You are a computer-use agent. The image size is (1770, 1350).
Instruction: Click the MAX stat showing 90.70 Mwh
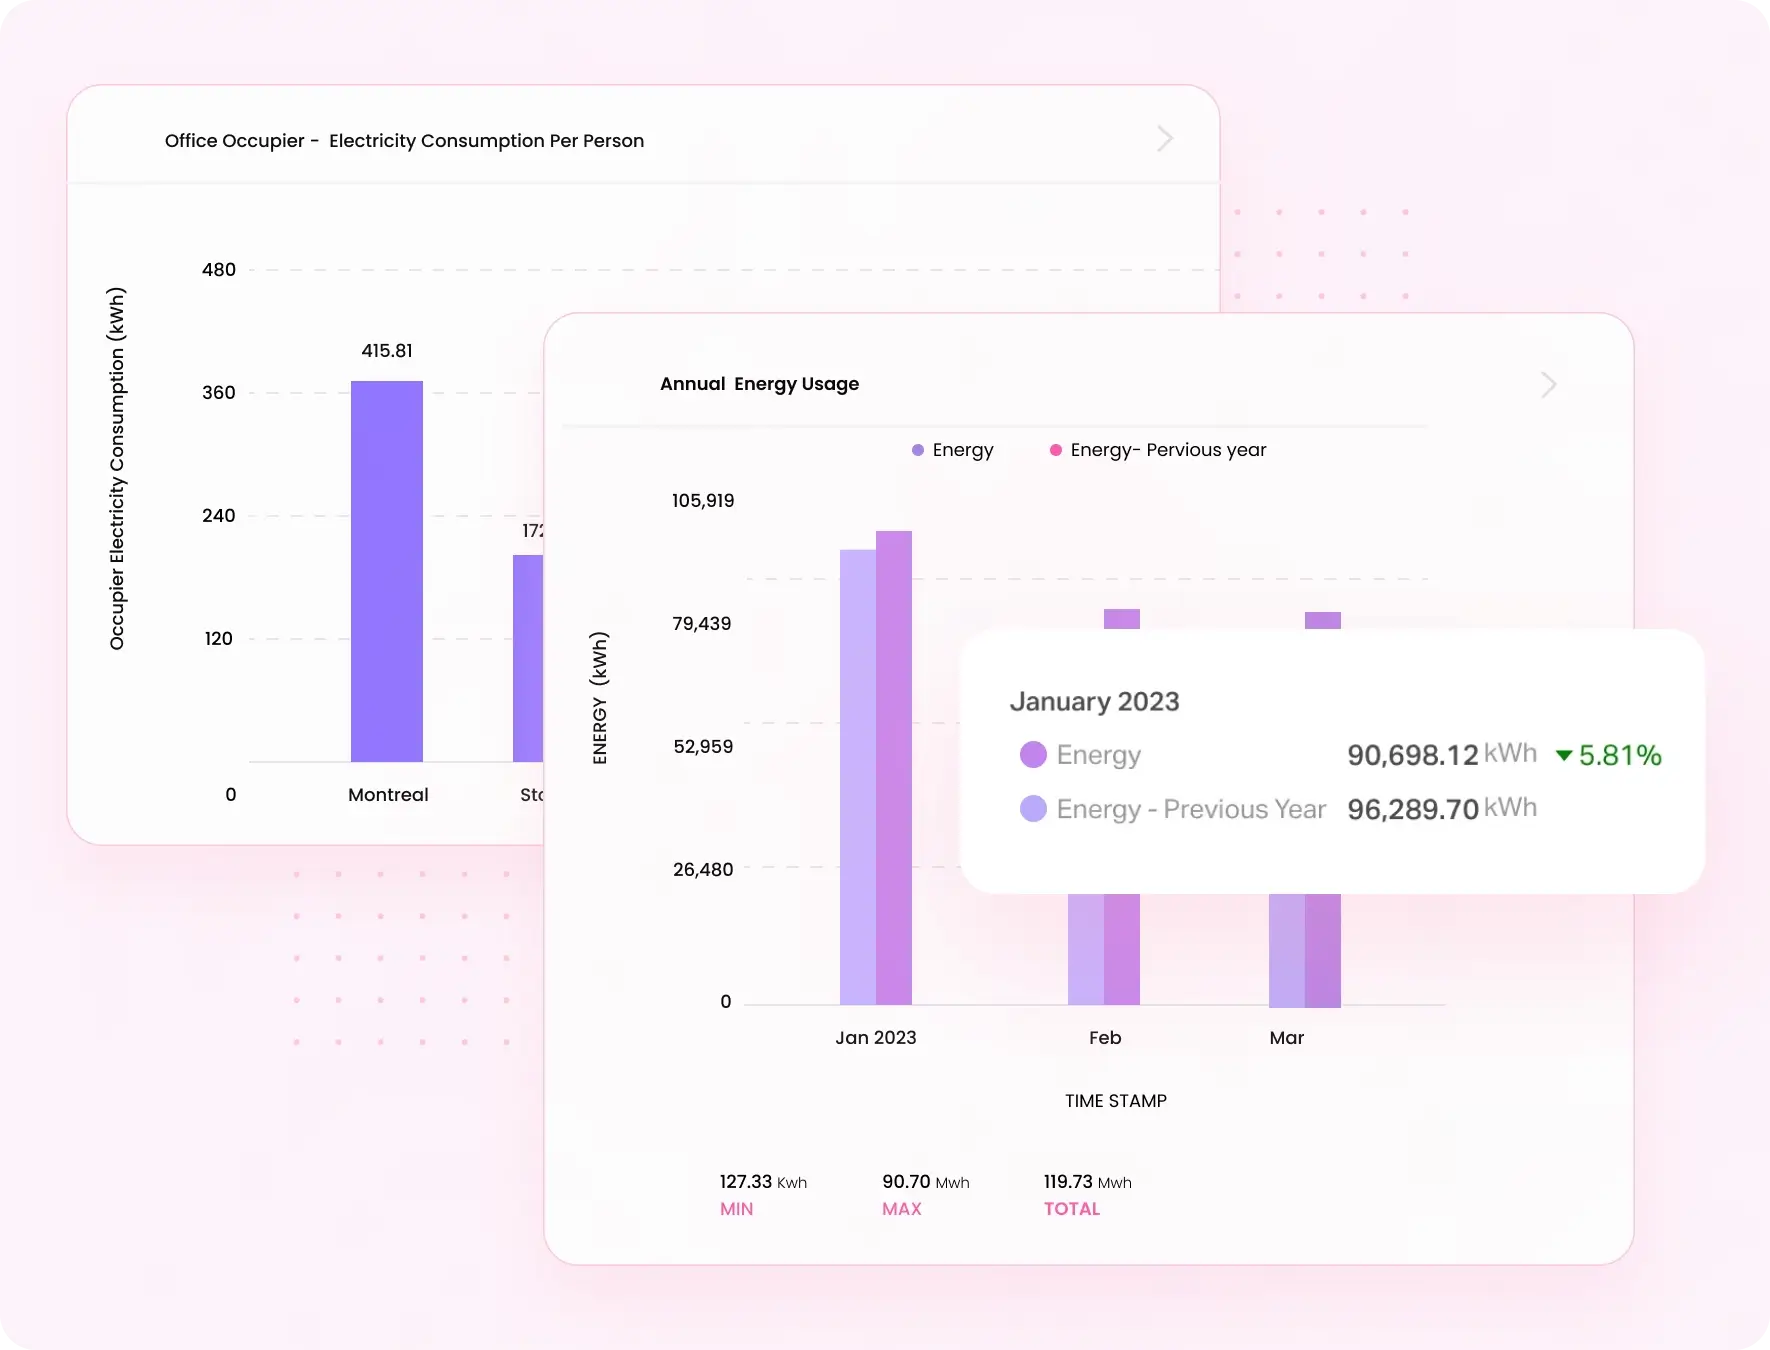[925, 1182]
